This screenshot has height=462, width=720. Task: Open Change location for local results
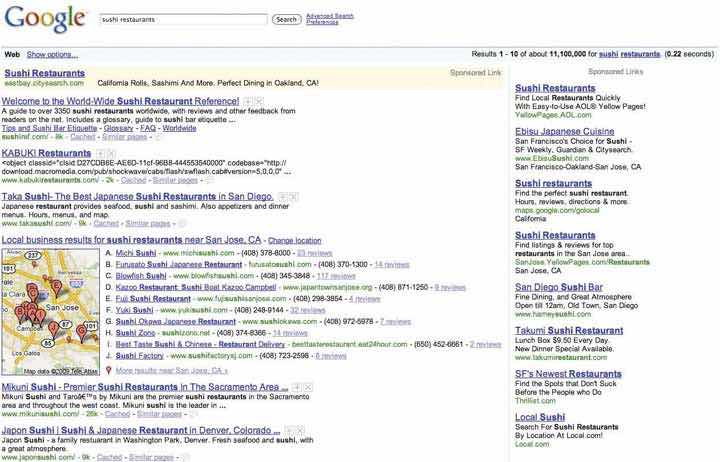coord(295,241)
